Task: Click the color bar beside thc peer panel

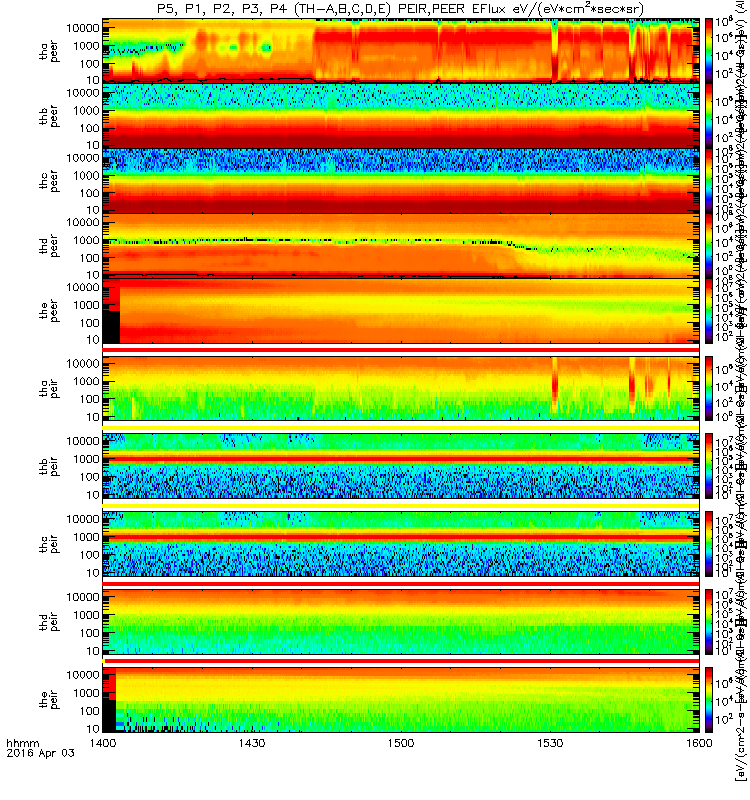Action: pos(709,180)
